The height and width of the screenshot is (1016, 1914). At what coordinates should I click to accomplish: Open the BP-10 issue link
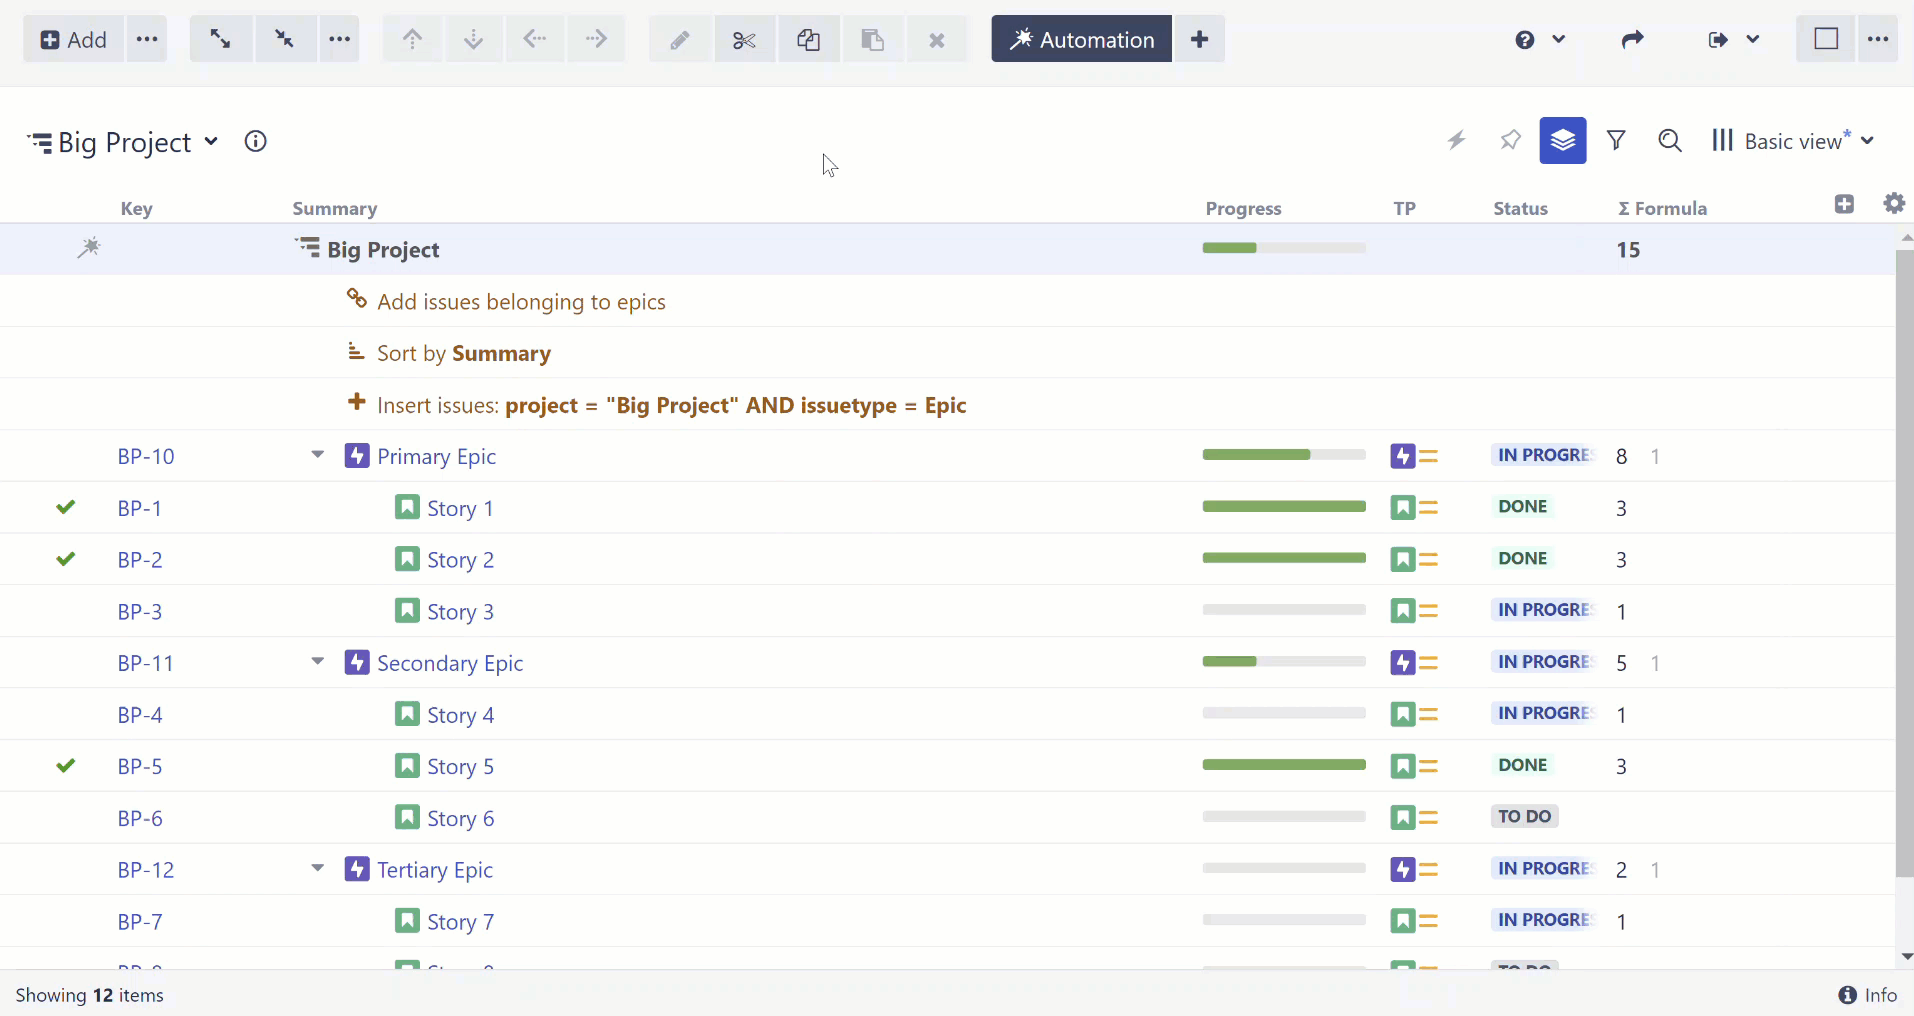point(146,457)
